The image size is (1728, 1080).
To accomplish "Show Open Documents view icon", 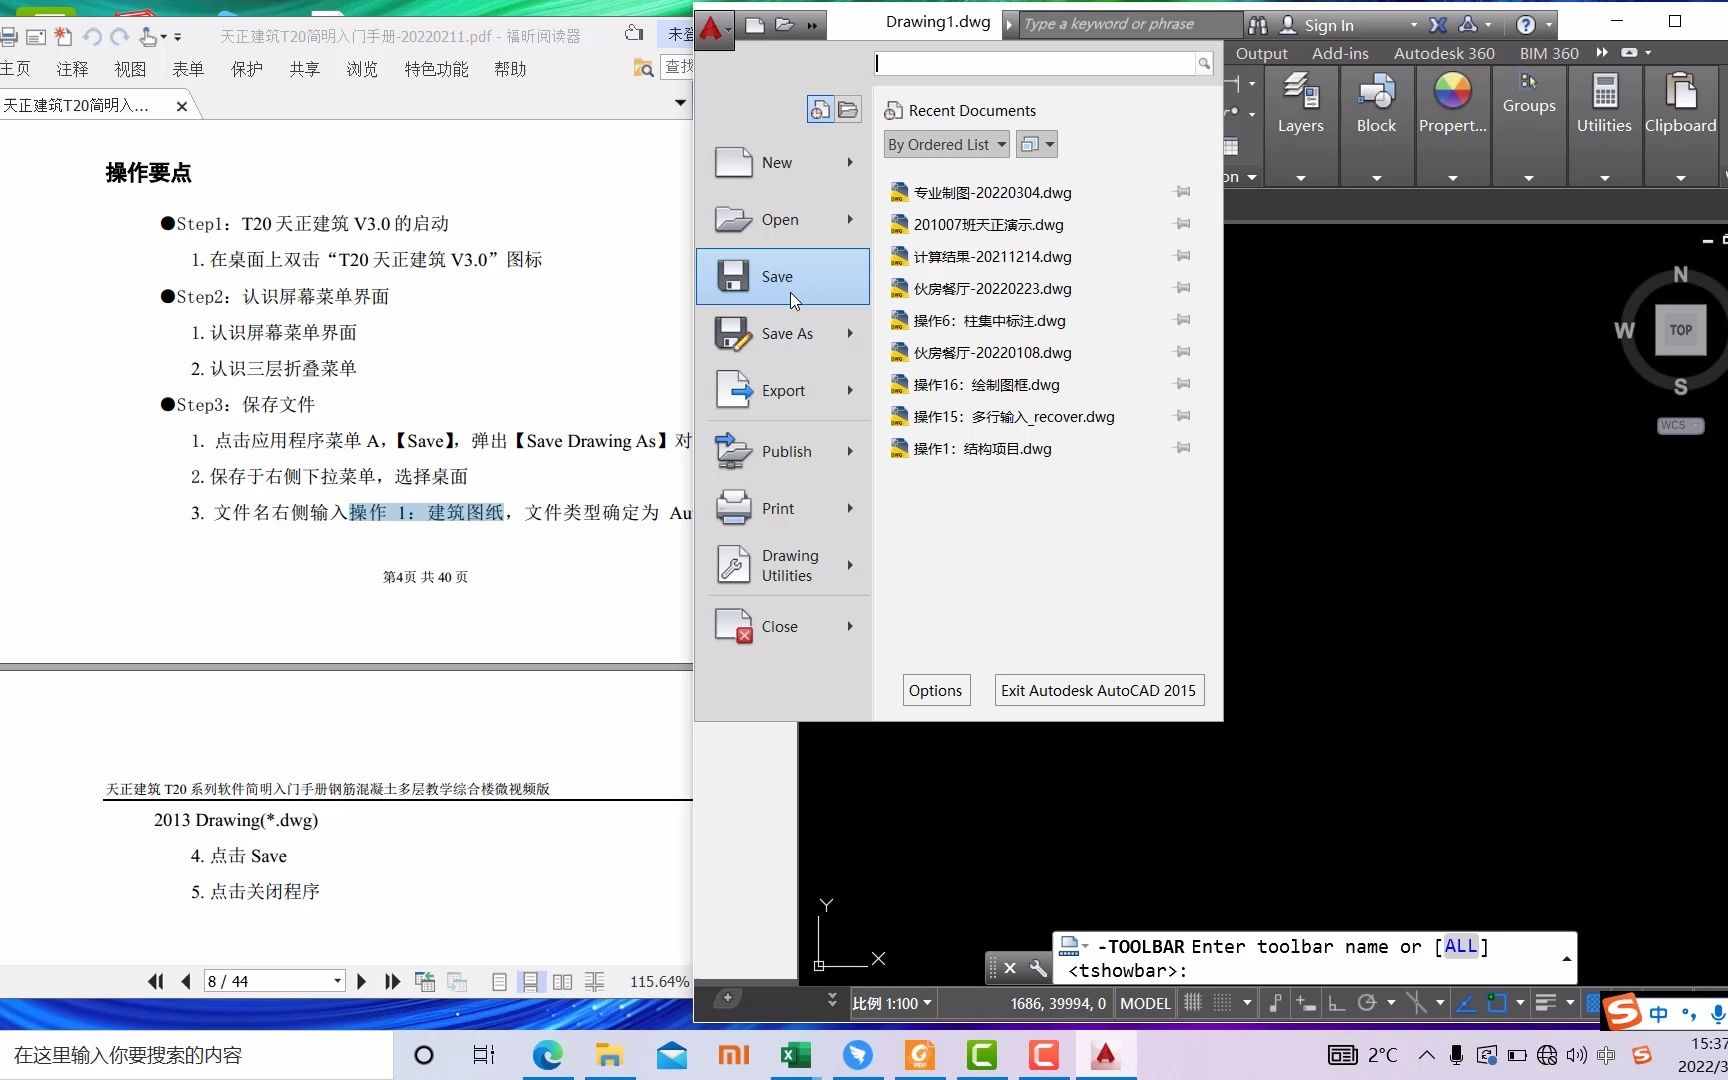I will point(848,110).
